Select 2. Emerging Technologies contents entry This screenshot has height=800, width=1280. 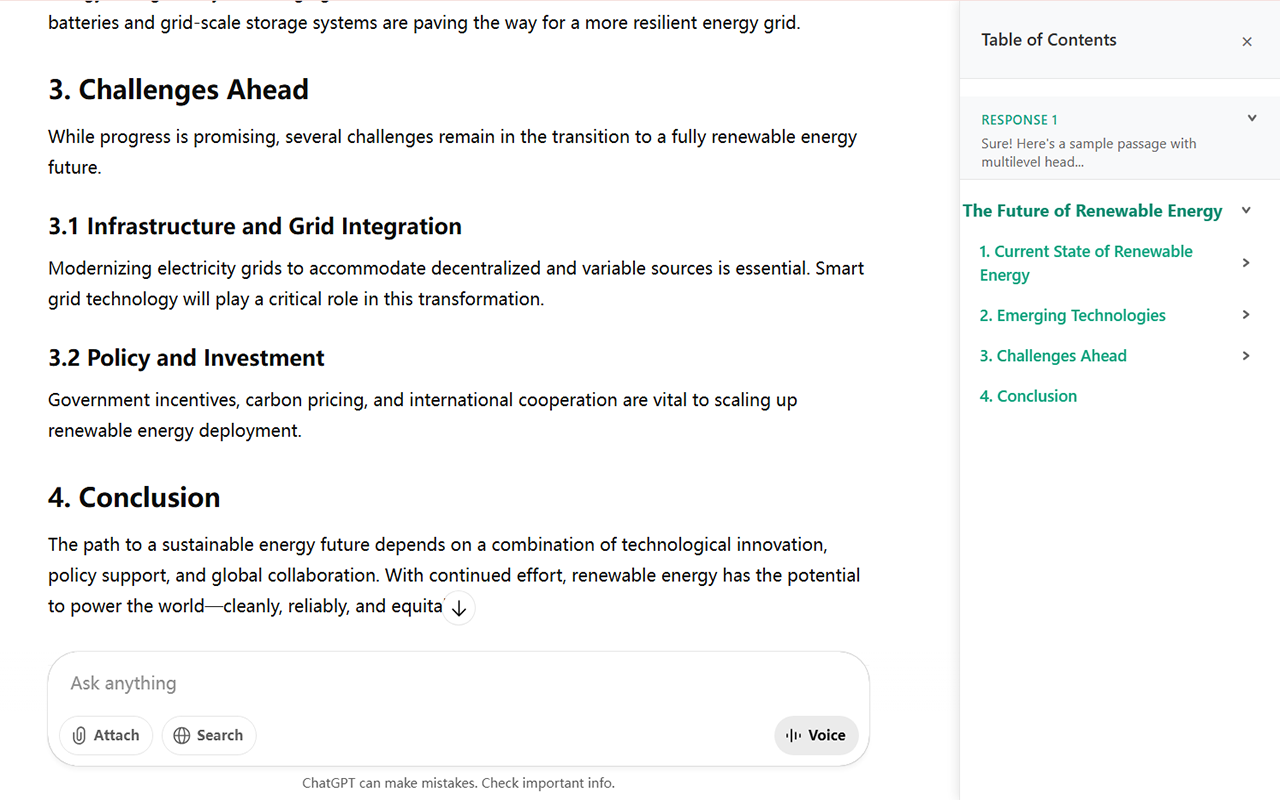pyautogui.click(x=1072, y=315)
